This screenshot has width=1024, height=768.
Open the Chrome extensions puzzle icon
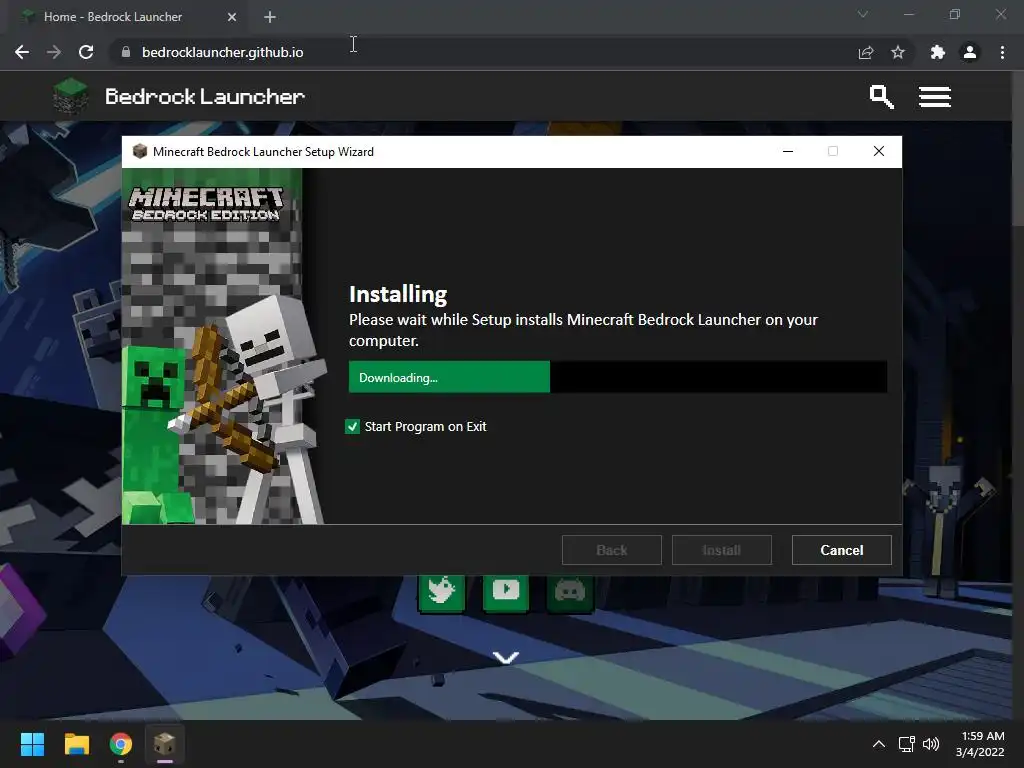coord(938,52)
